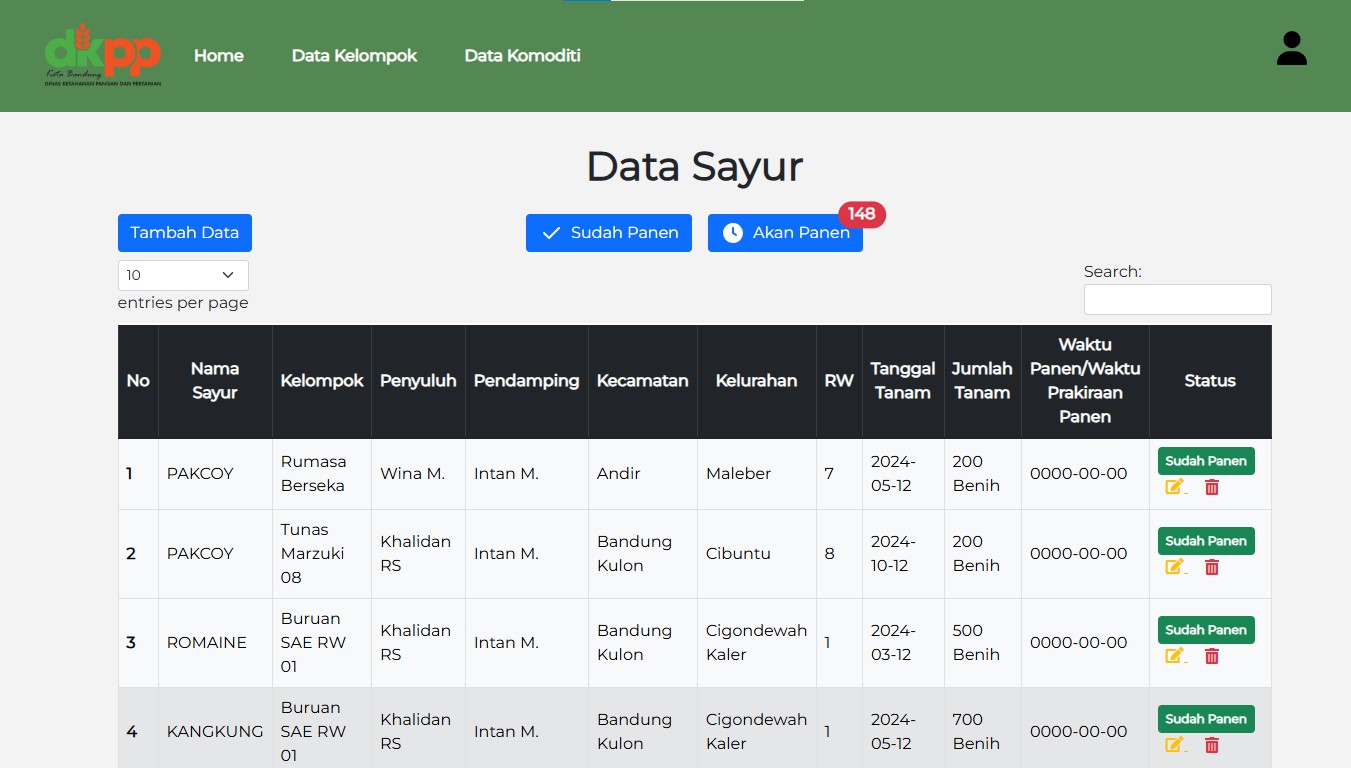Open the Data Kelompok menu

(x=354, y=56)
